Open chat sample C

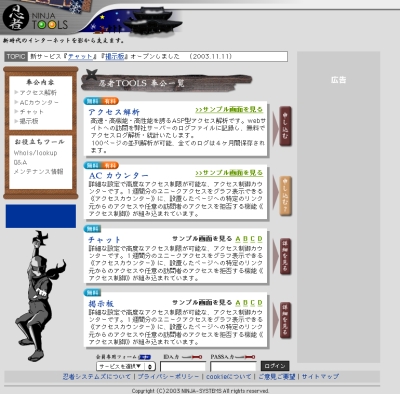pos(253,239)
